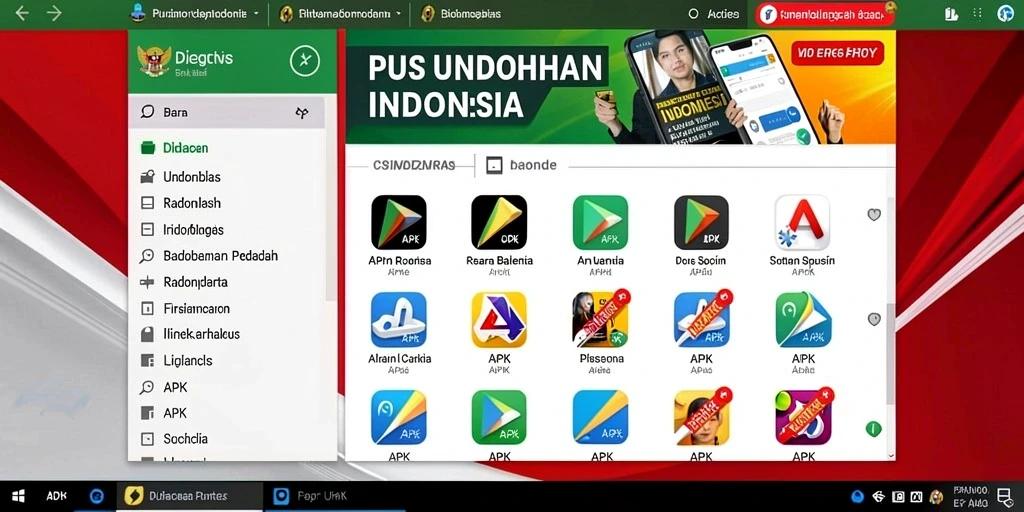Select the Acties radio option
This screenshot has width=1024, height=512.
(694, 14)
